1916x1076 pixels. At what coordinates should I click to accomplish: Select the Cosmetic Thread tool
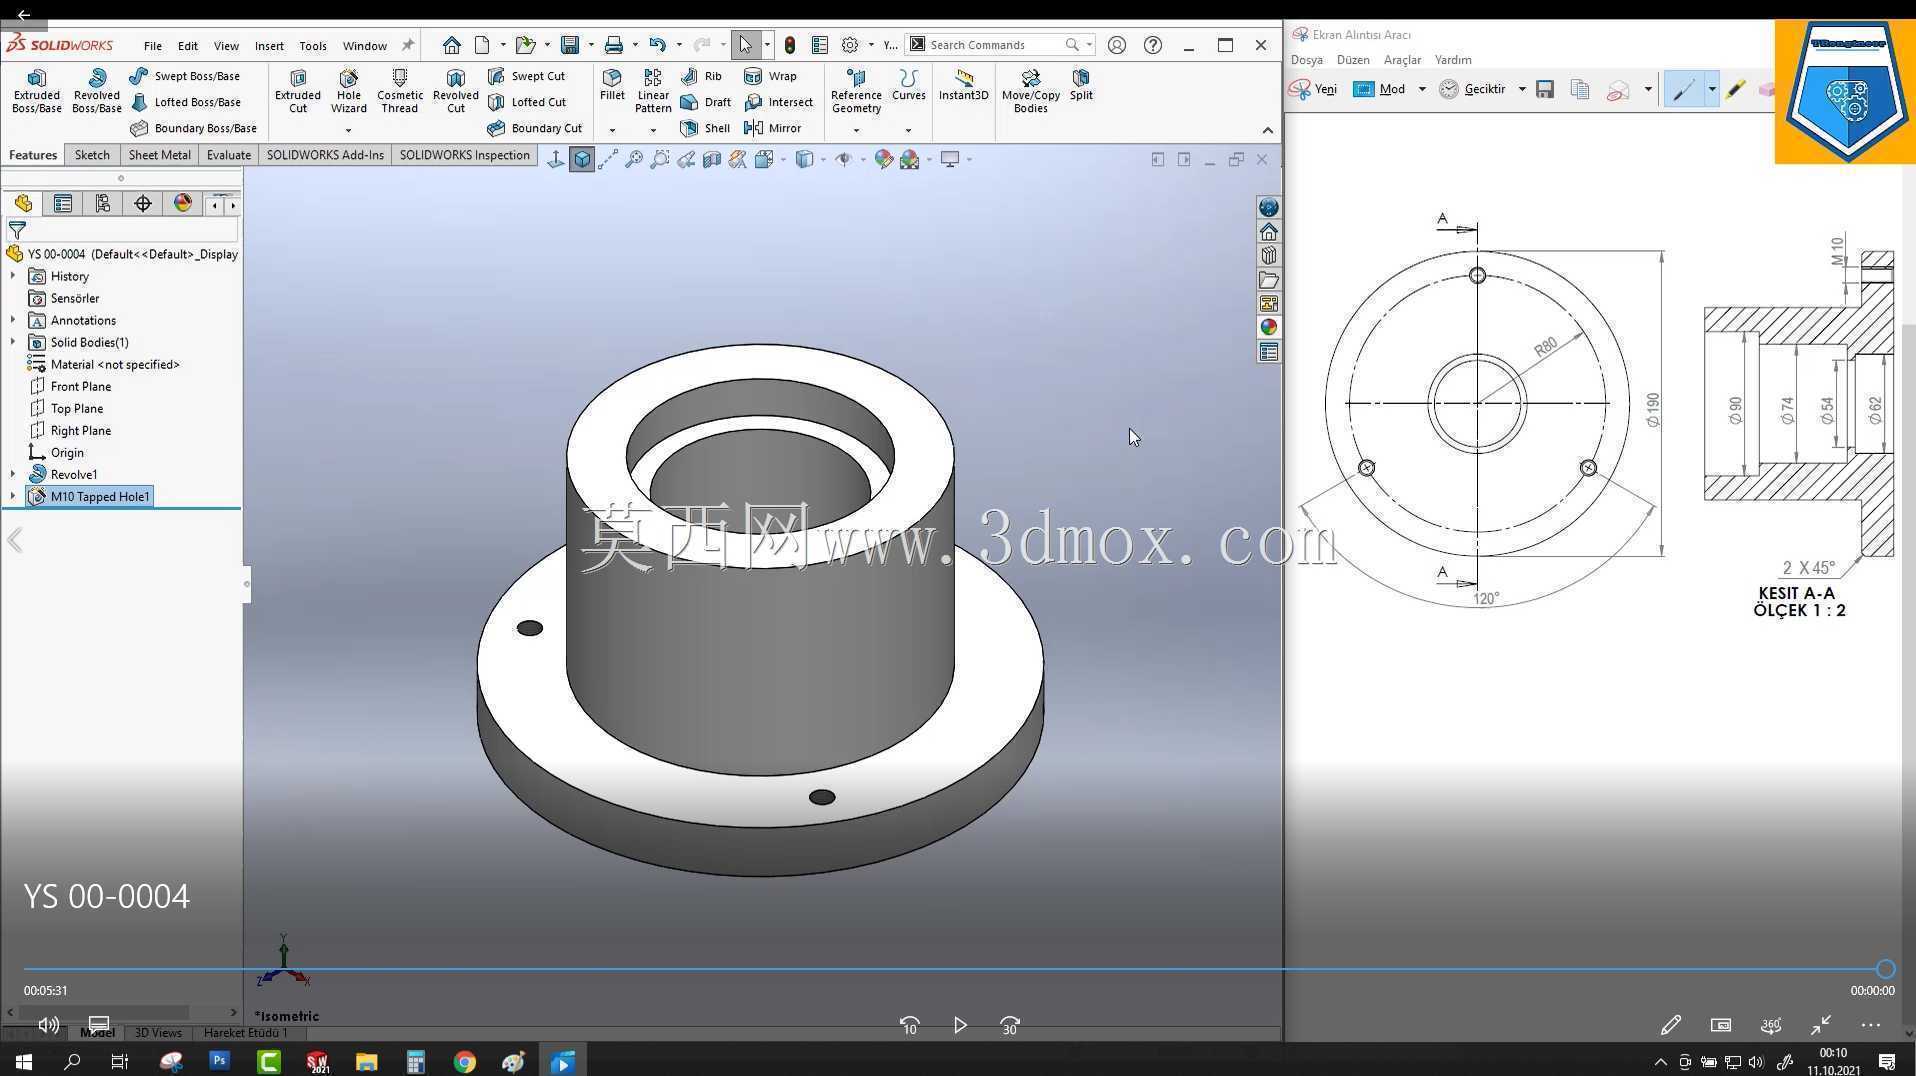tap(400, 91)
